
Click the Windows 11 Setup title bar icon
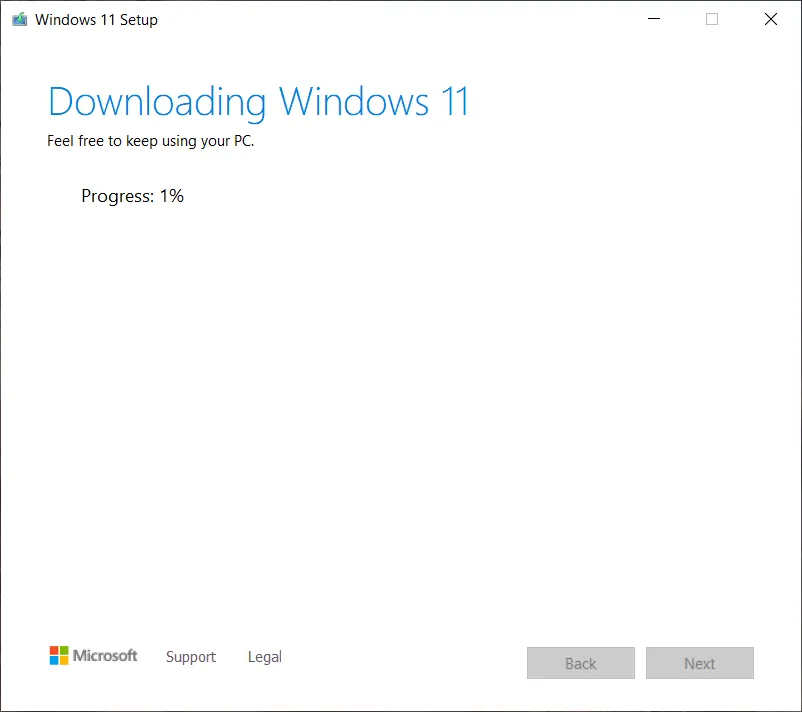coord(19,19)
